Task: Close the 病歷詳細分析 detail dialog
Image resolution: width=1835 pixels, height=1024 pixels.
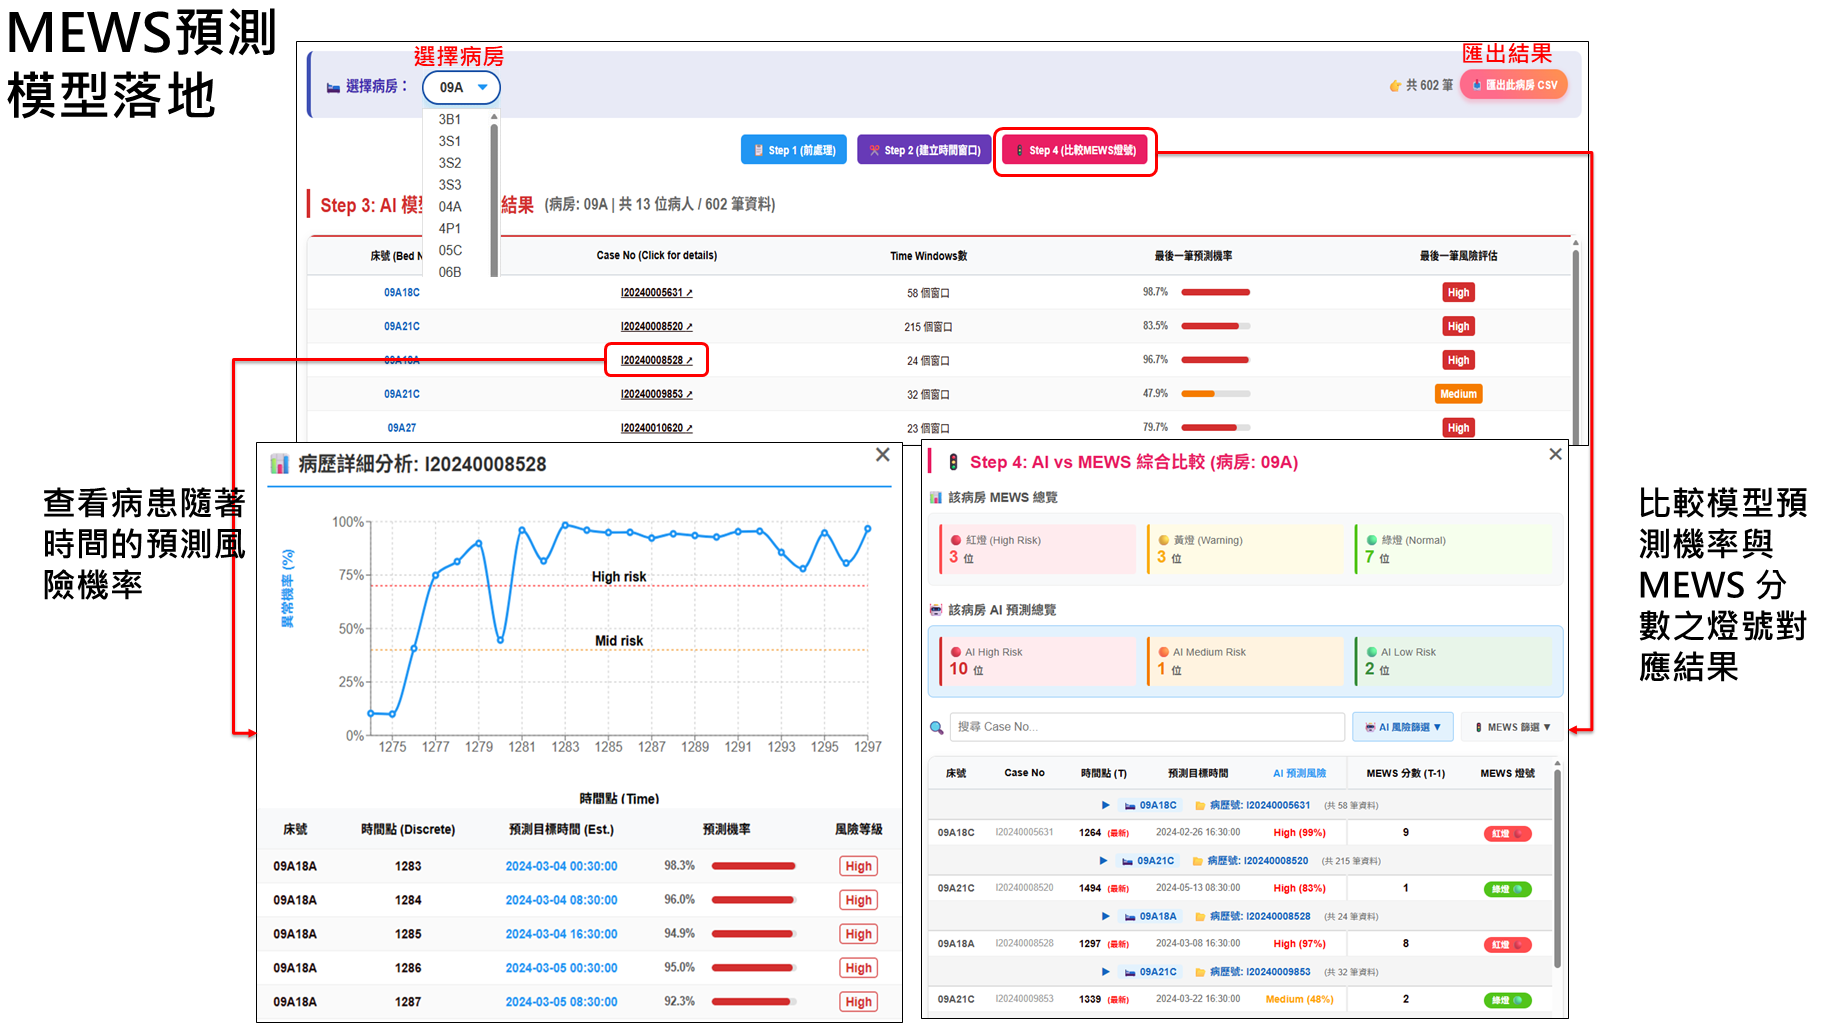Action: [882, 455]
